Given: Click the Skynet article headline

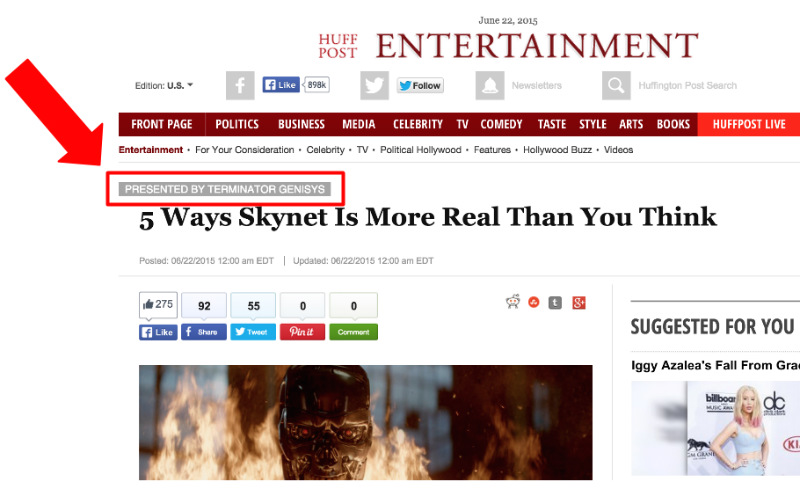Looking at the screenshot, I should tap(428, 217).
